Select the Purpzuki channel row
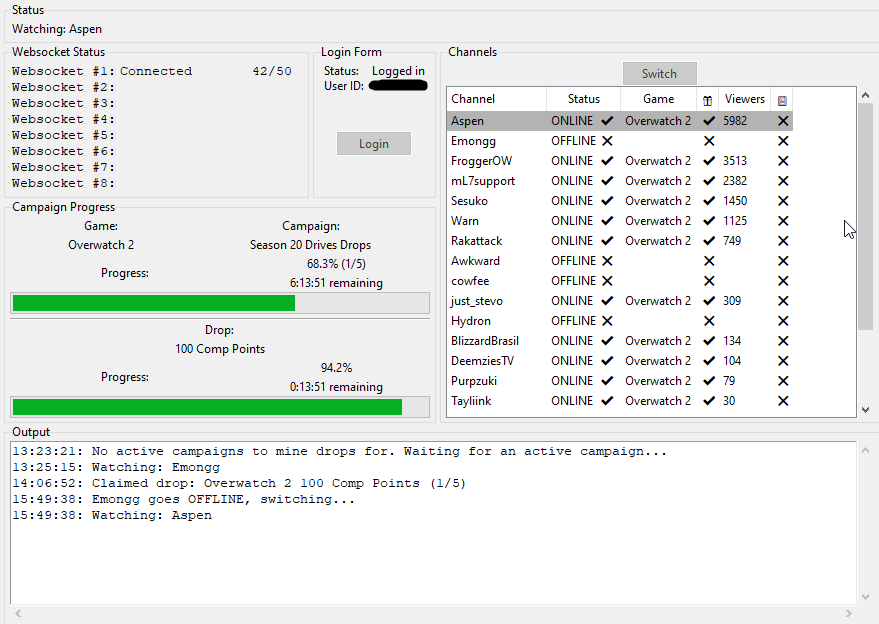Image resolution: width=879 pixels, height=624 pixels. [620, 381]
